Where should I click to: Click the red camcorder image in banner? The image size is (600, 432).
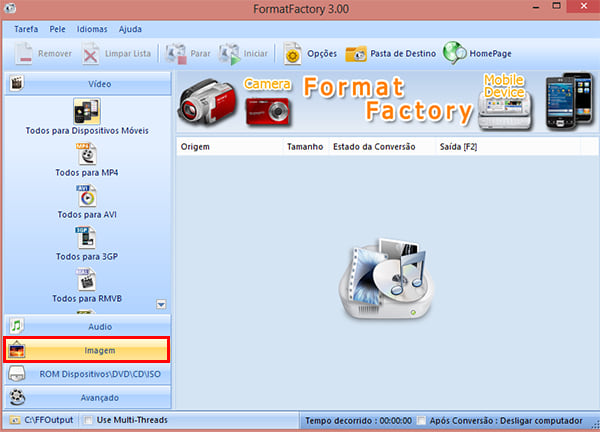click(207, 102)
